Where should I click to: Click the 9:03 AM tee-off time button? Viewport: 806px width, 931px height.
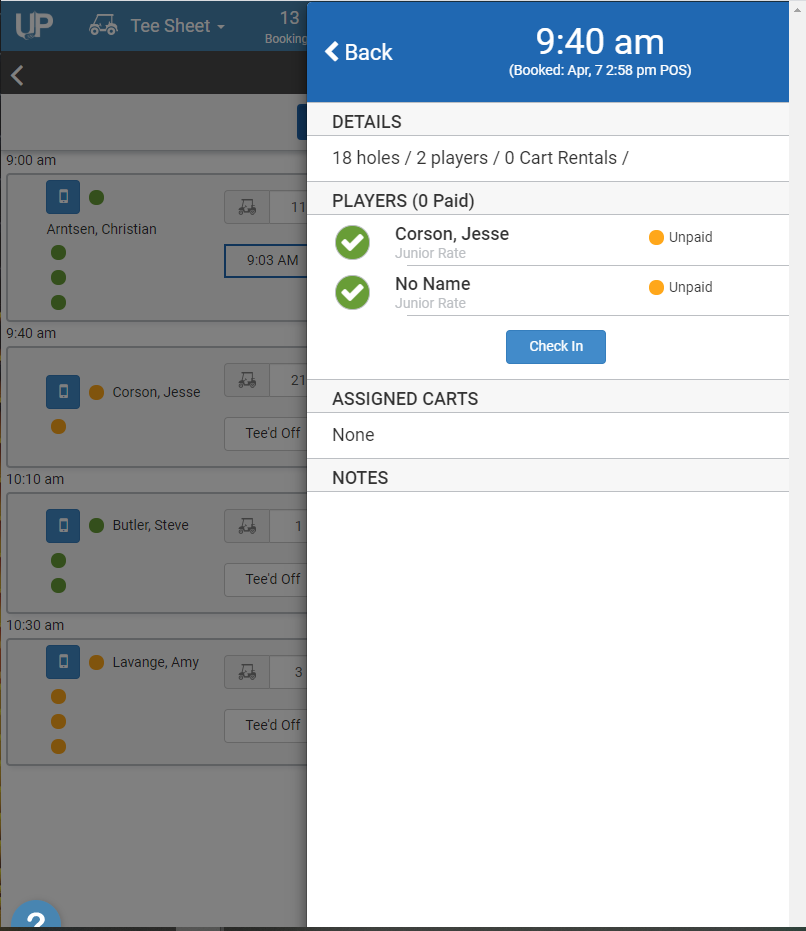click(266, 261)
